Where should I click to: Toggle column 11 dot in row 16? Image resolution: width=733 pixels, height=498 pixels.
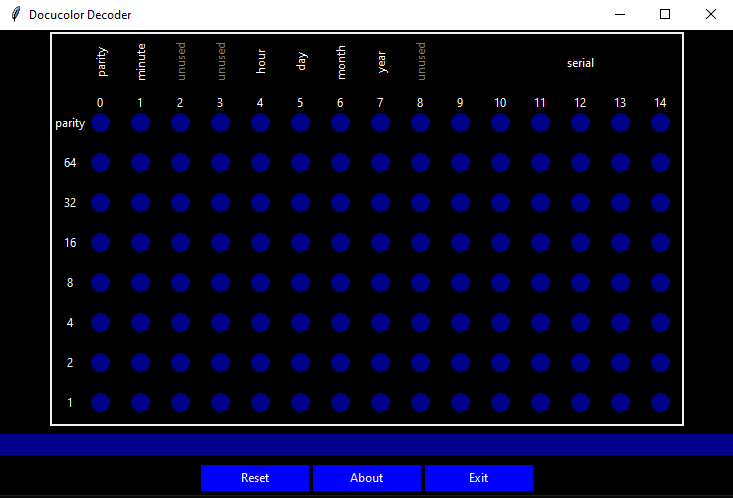coord(540,243)
